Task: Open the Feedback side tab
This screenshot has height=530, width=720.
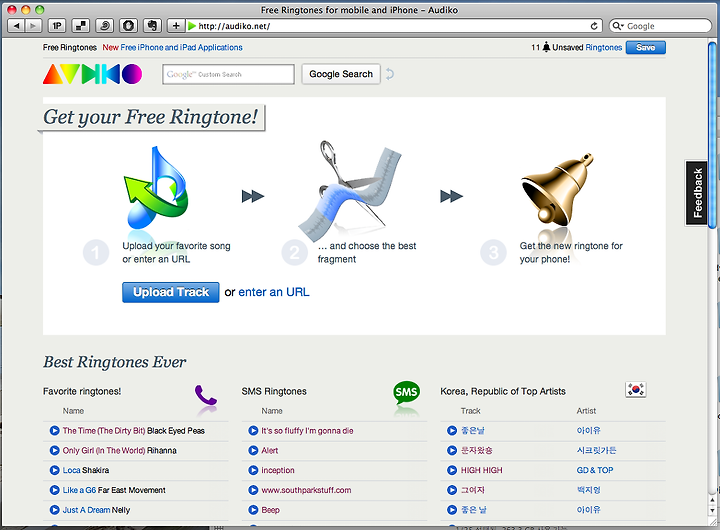Action: (697, 193)
